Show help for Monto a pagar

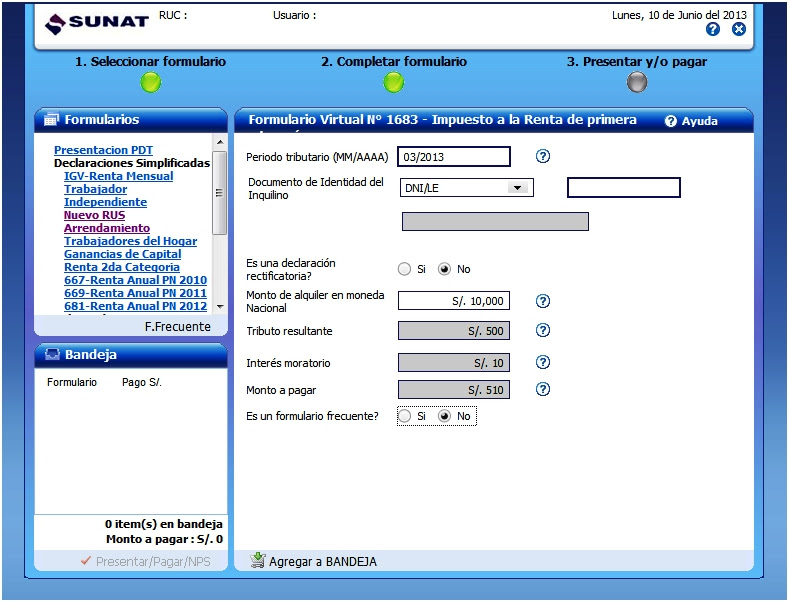point(542,390)
